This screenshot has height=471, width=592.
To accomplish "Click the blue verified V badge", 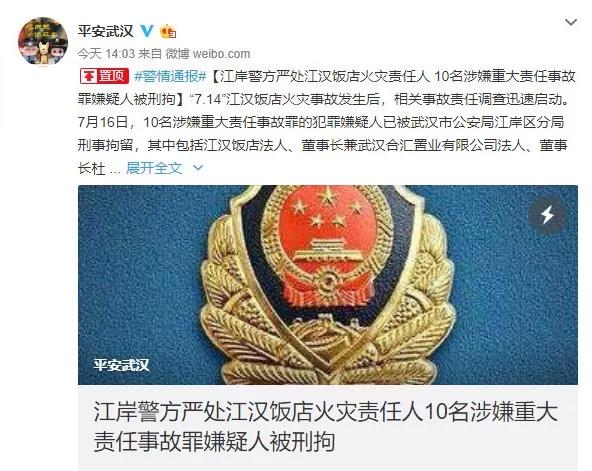I will pyautogui.click(x=147, y=31).
